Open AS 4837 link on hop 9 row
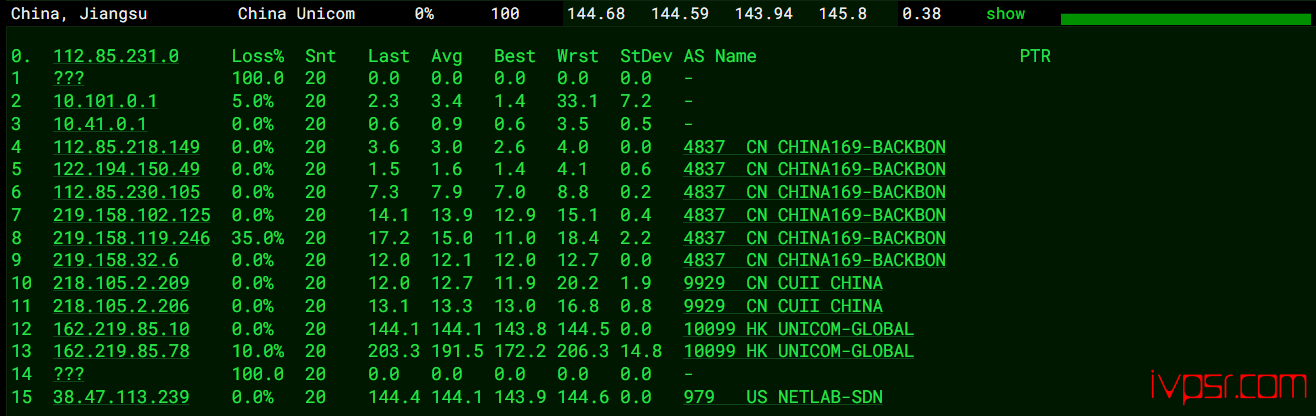The width and height of the screenshot is (1316, 416). tap(815, 260)
